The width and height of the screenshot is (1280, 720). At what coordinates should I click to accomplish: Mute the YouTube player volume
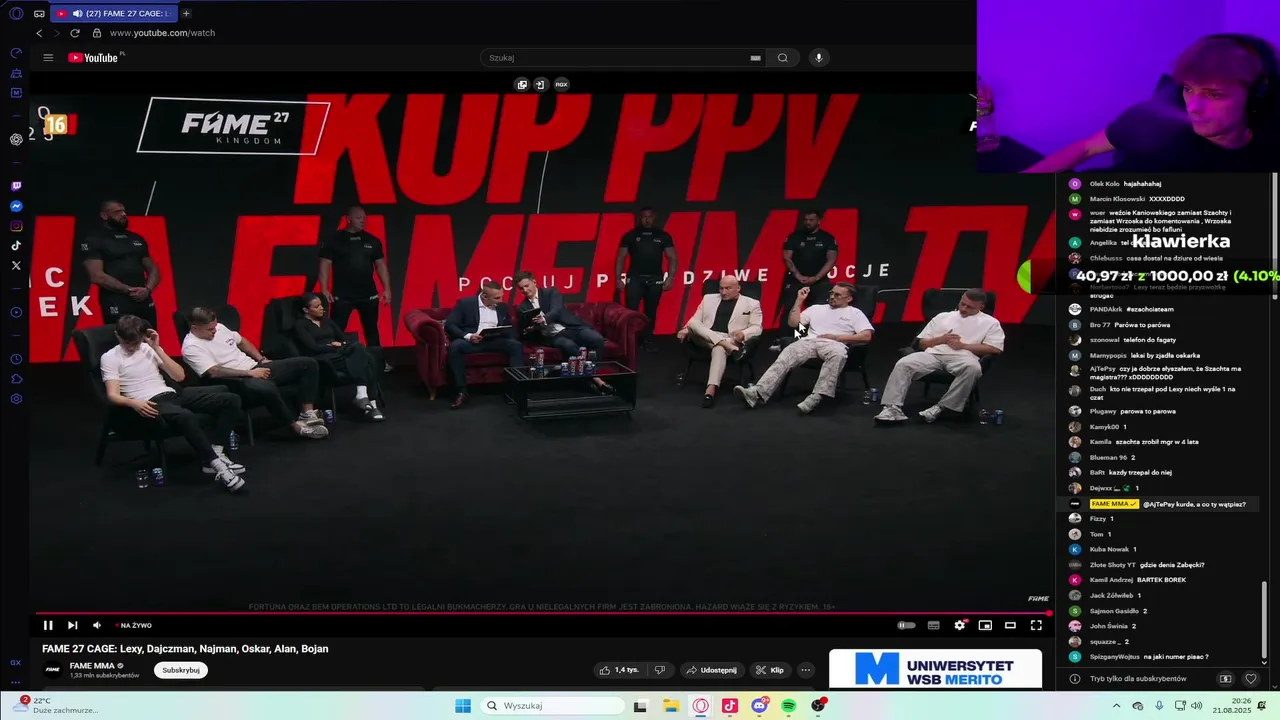97,625
